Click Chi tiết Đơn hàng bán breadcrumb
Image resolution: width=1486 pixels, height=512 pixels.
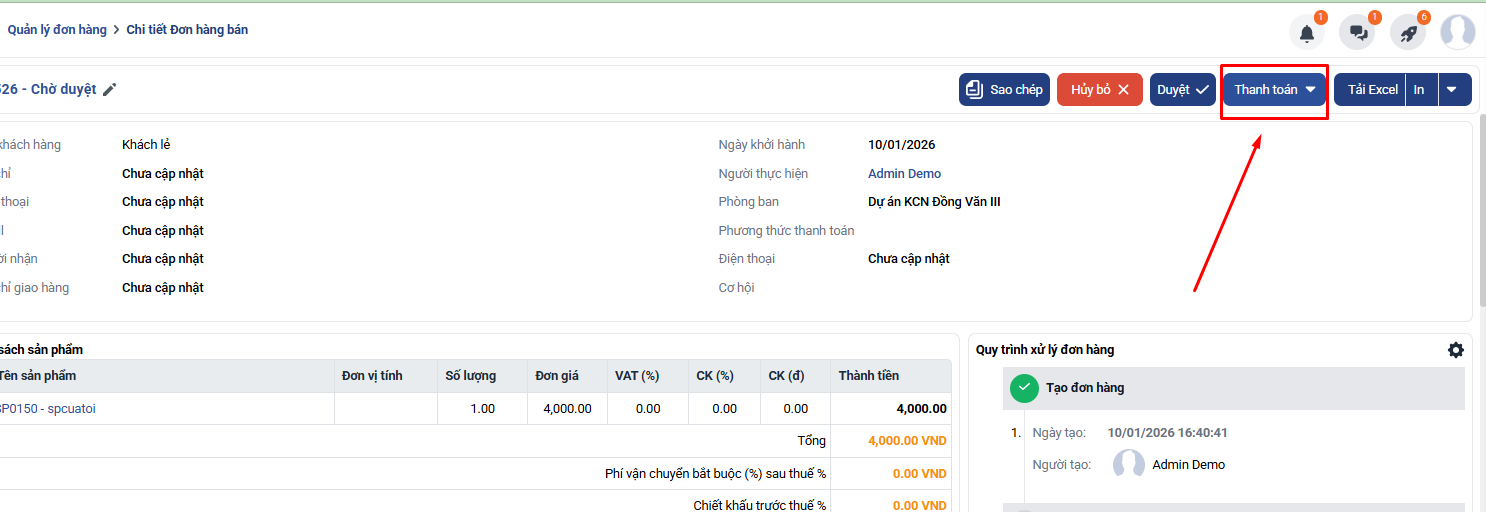pos(187,30)
